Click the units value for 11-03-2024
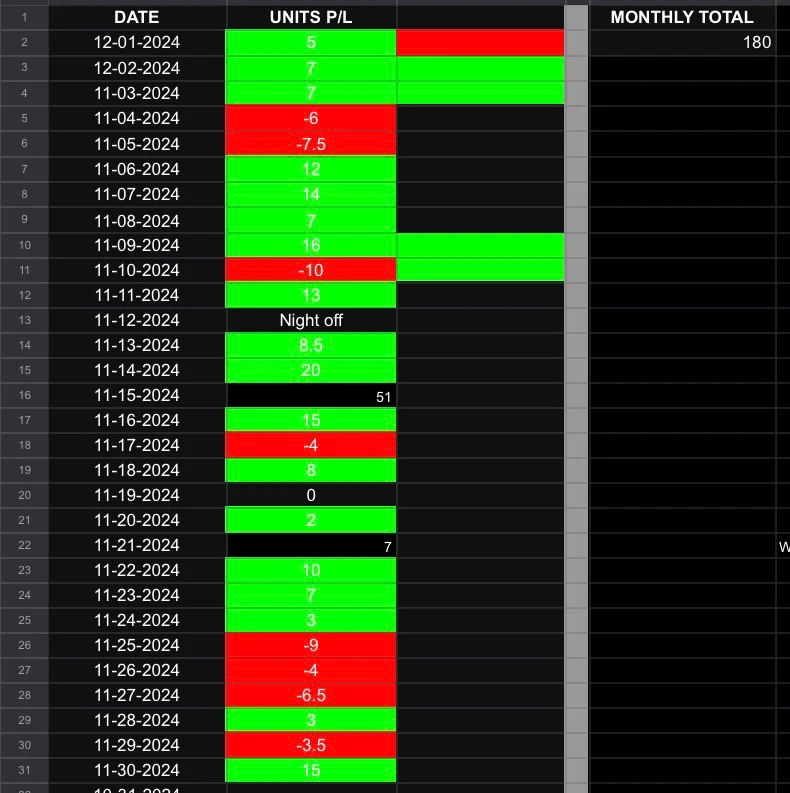Image resolution: width=790 pixels, height=793 pixels. pyautogui.click(x=311, y=93)
